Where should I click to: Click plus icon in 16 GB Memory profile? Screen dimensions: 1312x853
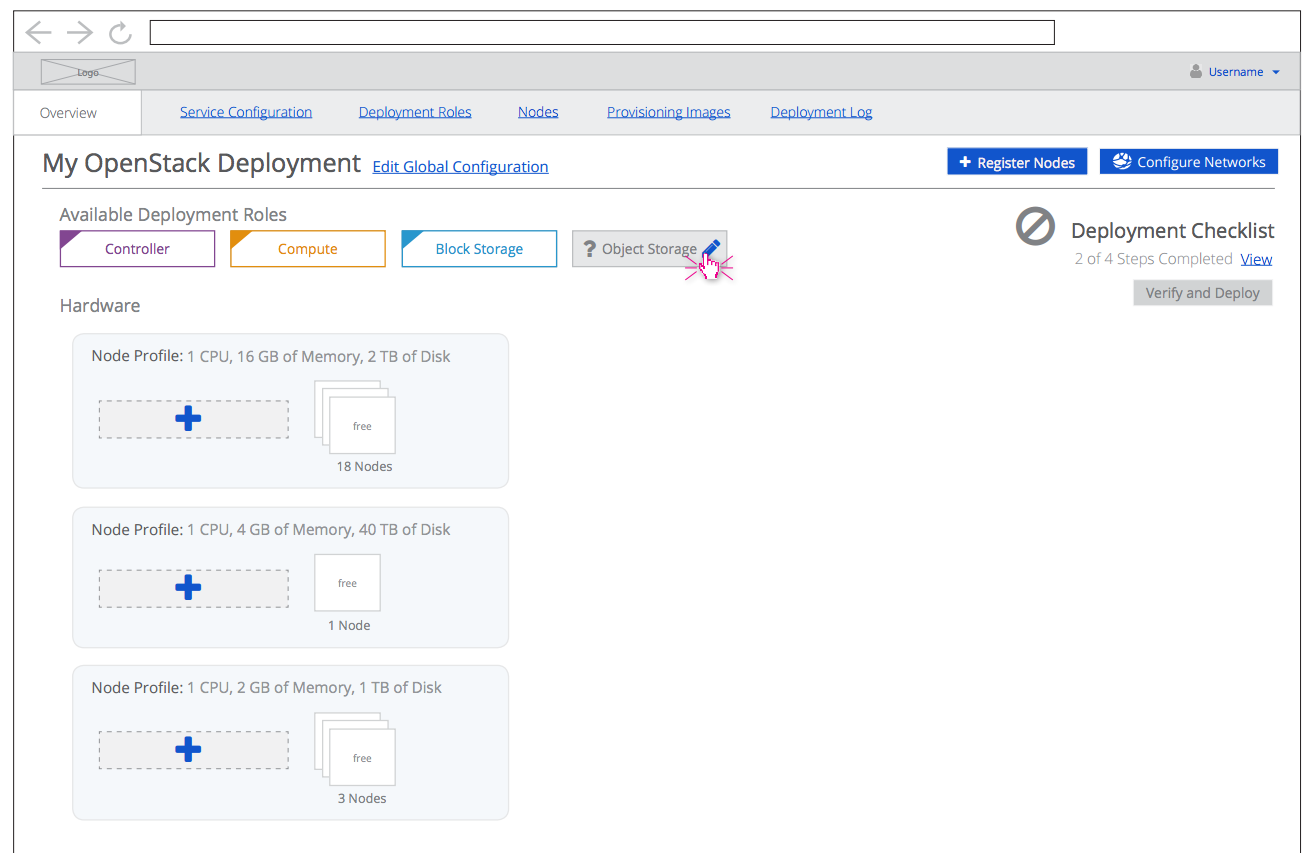[x=188, y=419]
